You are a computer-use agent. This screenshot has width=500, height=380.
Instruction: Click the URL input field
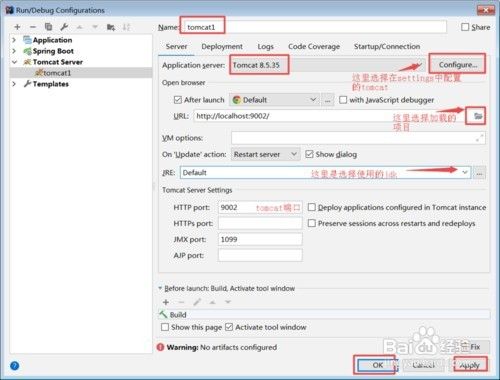330,116
